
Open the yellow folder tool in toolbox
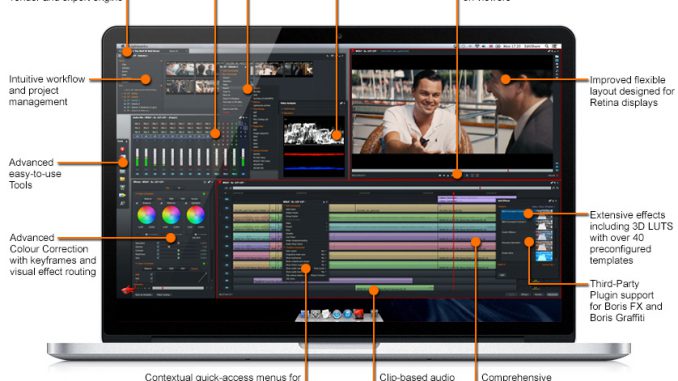point(122,179)
